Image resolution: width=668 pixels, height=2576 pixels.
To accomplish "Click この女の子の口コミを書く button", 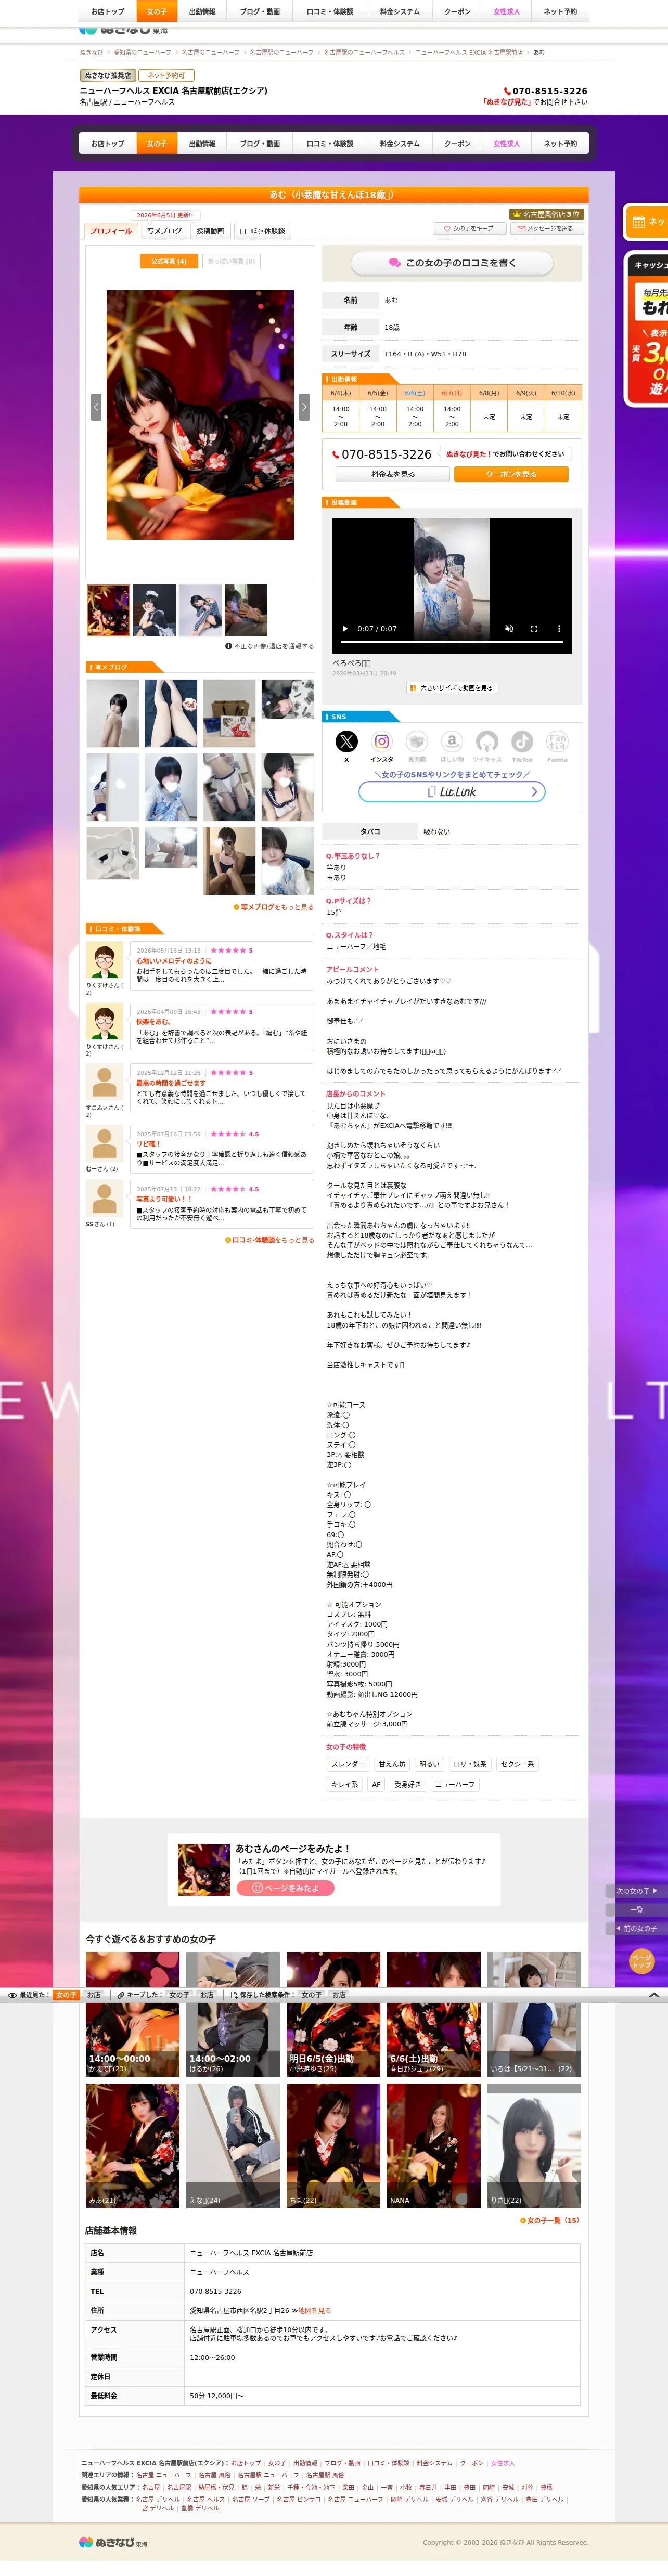I will coord(452,263).
